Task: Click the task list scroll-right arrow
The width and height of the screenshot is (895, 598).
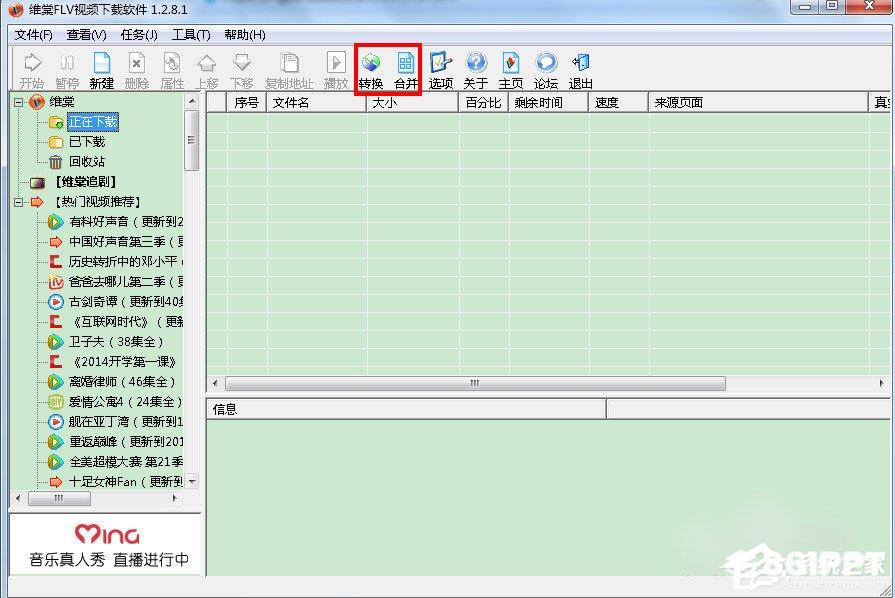Action: tap(881, 383)
